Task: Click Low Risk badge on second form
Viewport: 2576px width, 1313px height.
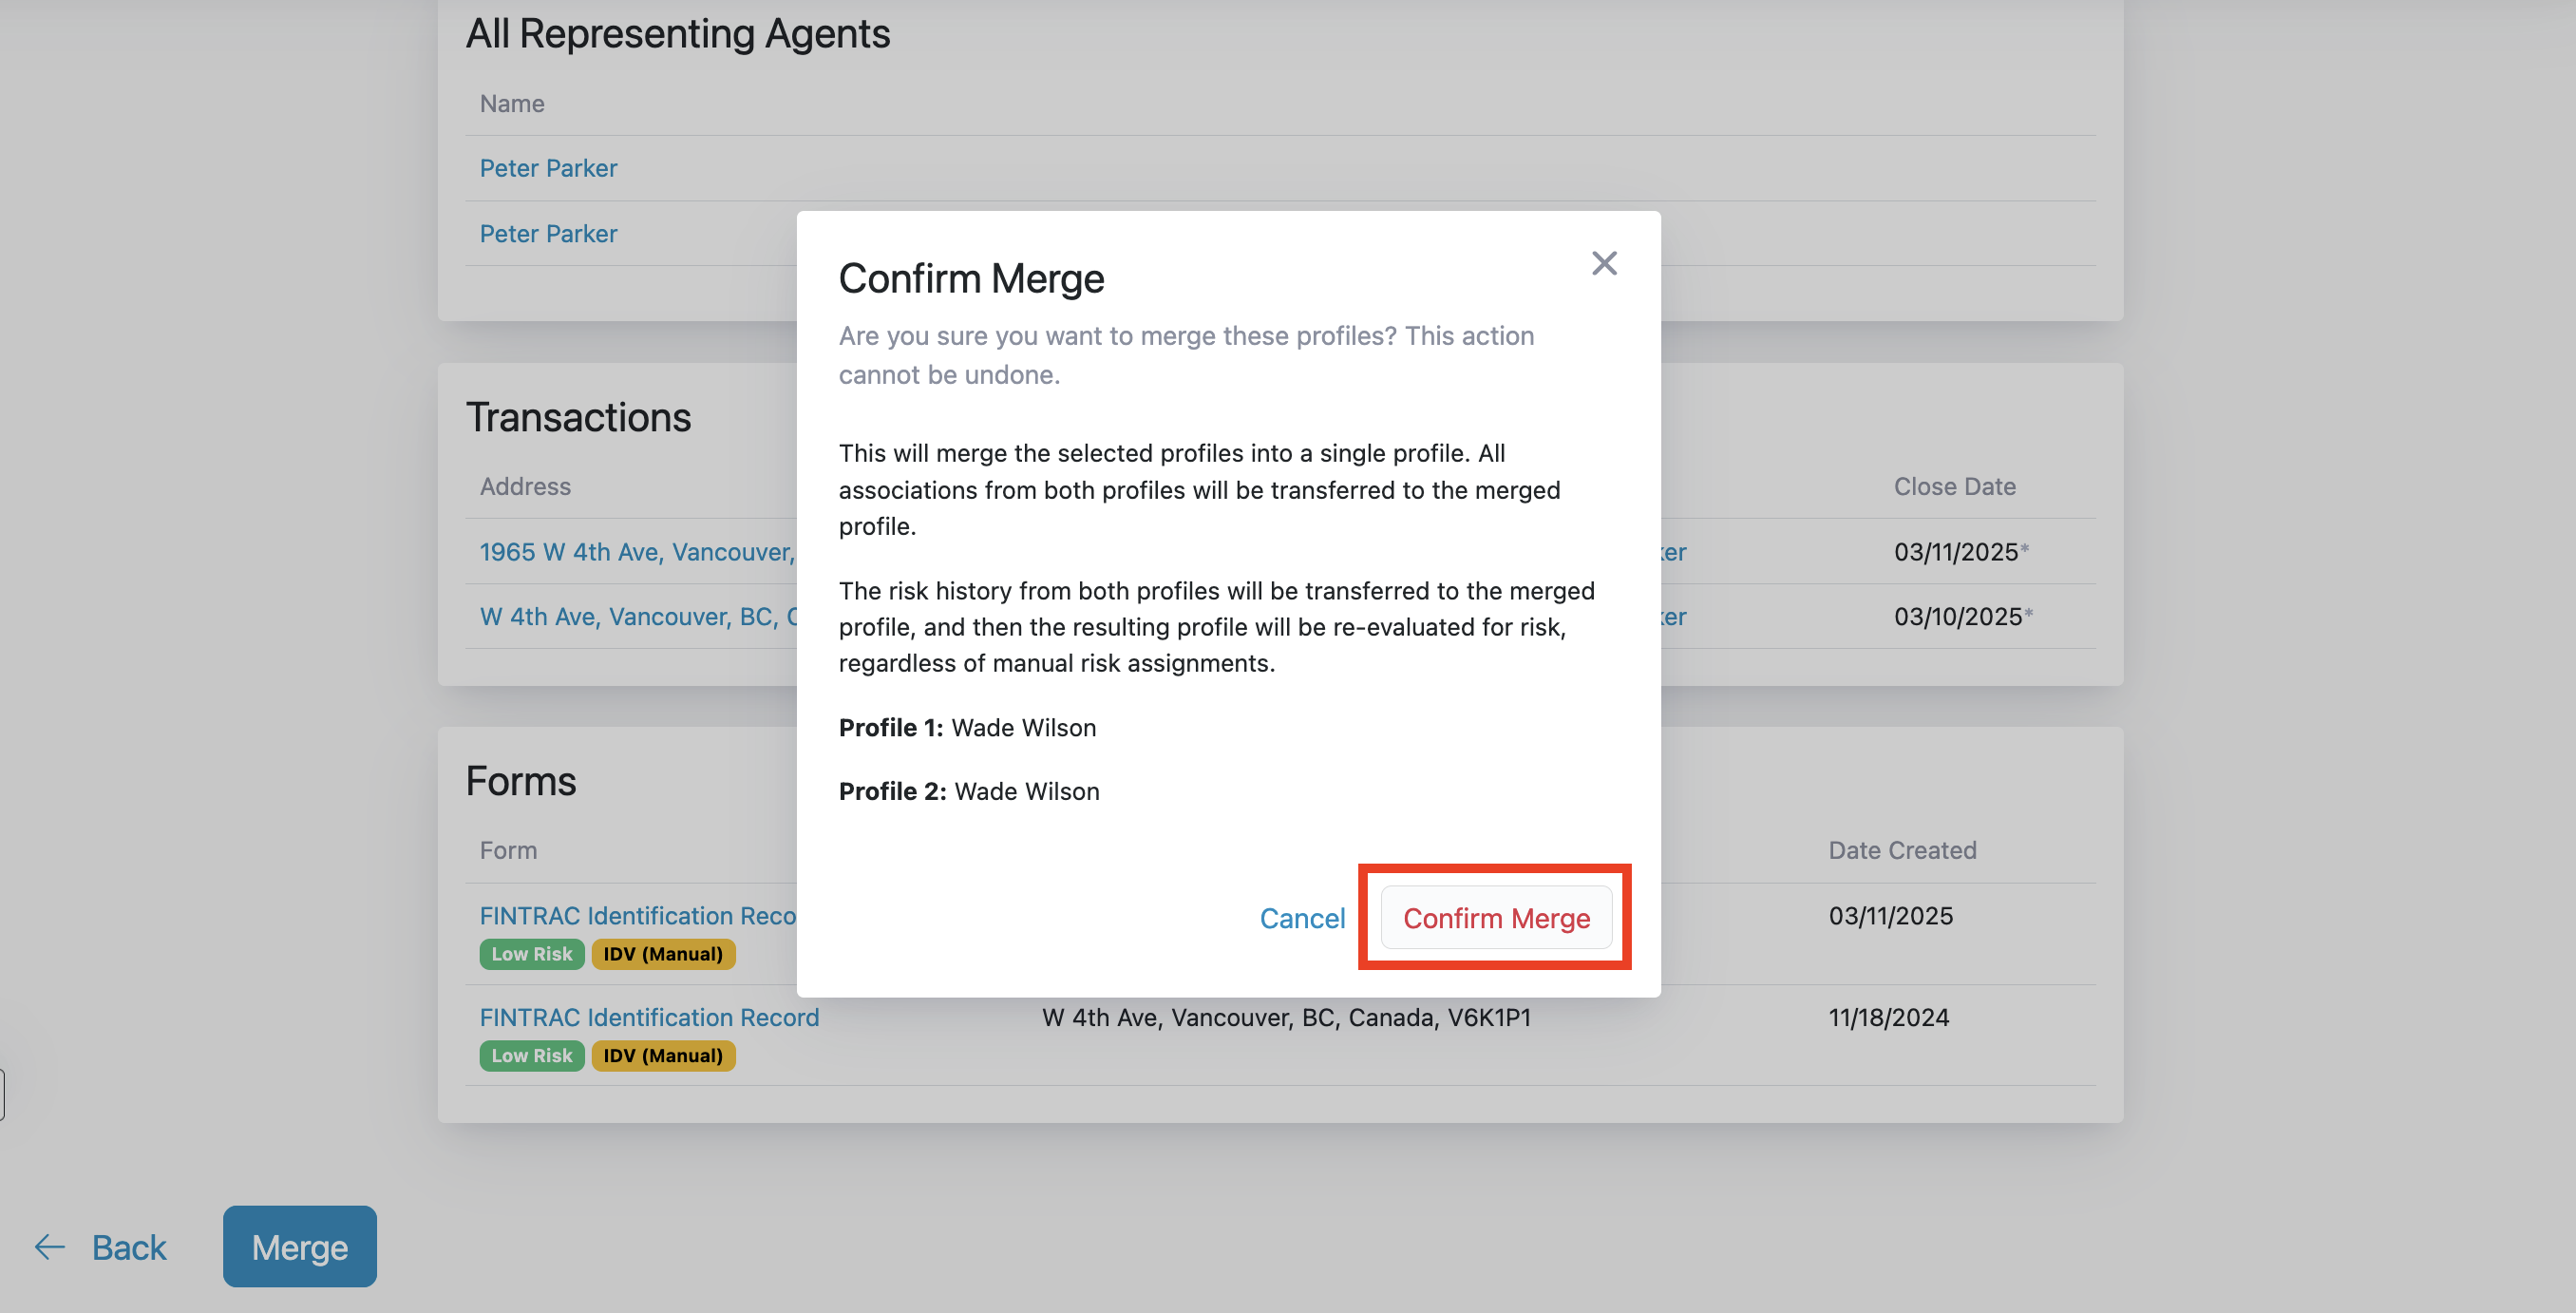Action: (x=531, y=1054)
